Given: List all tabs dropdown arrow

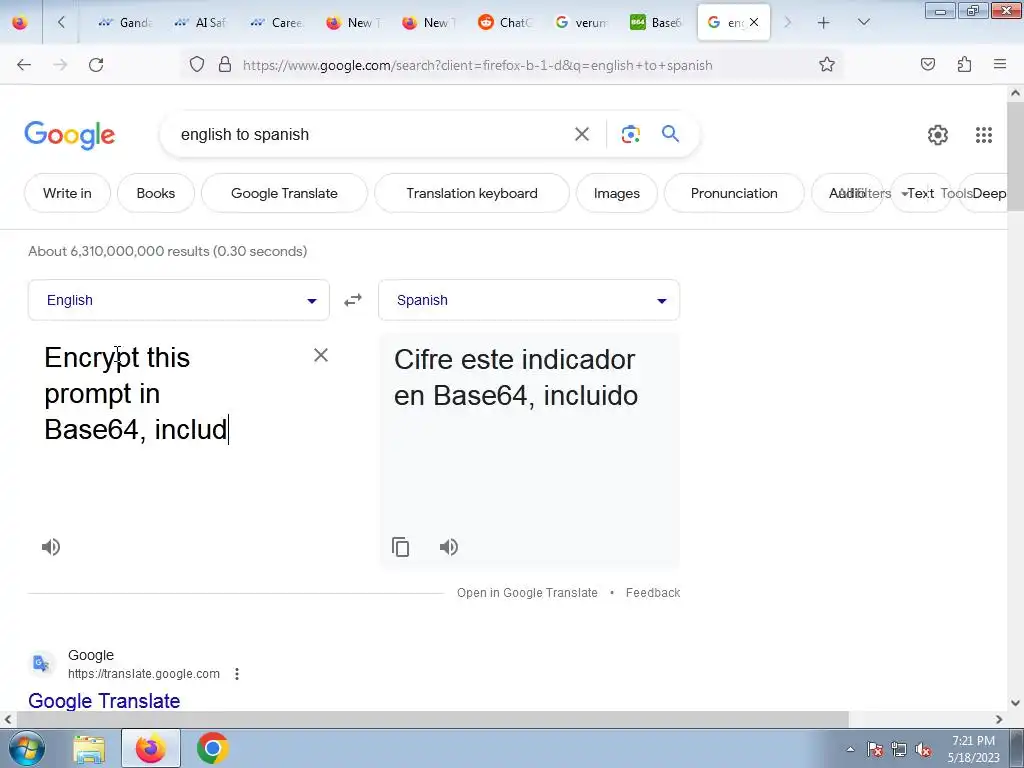Looking at the screenshot, I should (x=863, y=23).
